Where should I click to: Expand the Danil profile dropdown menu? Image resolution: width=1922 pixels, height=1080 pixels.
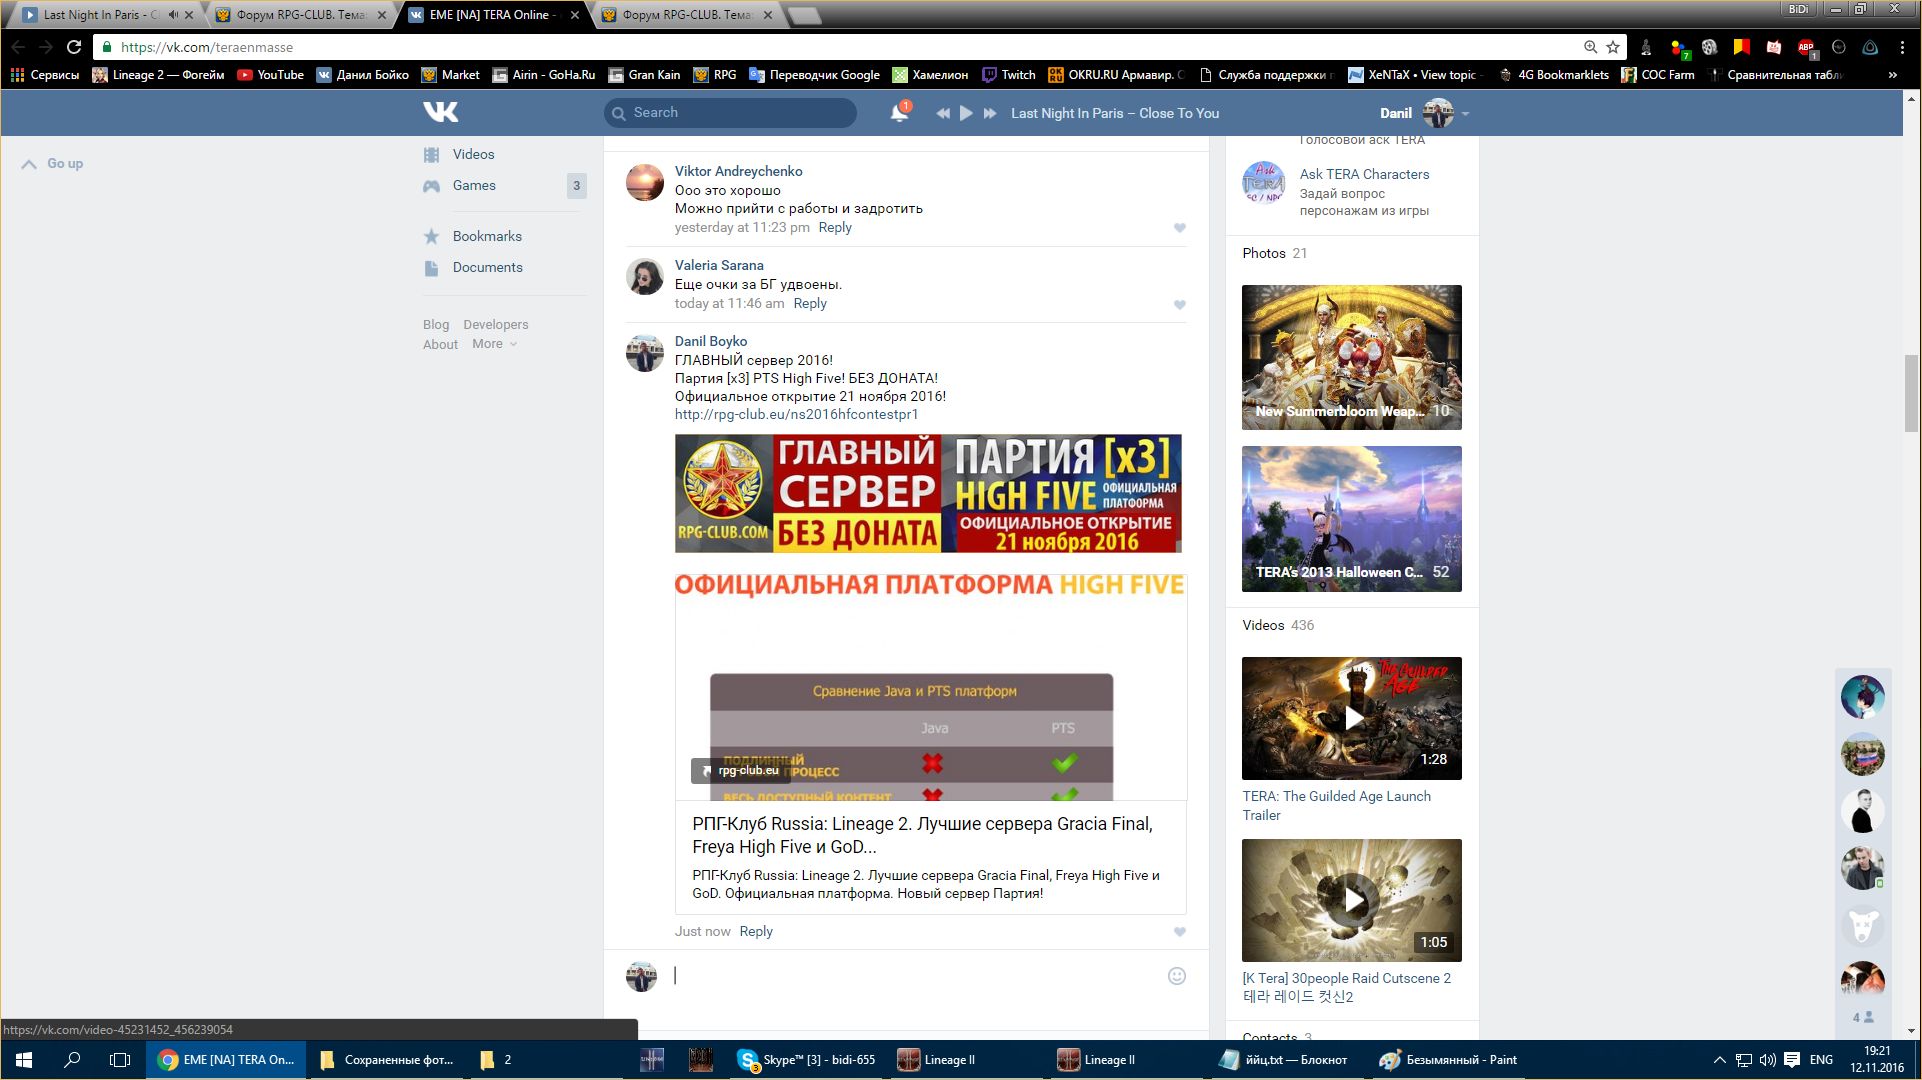coord(1465,114)
